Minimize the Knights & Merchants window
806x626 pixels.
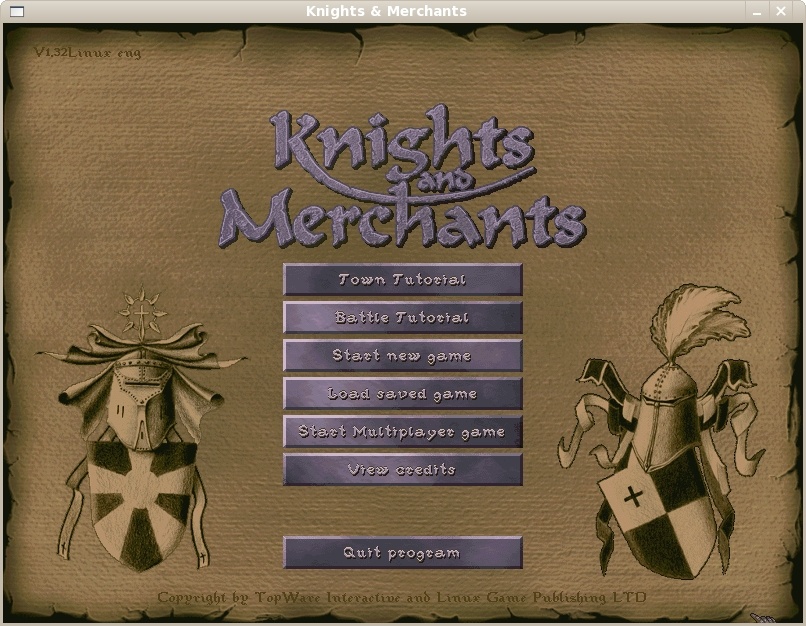point(757,11)
